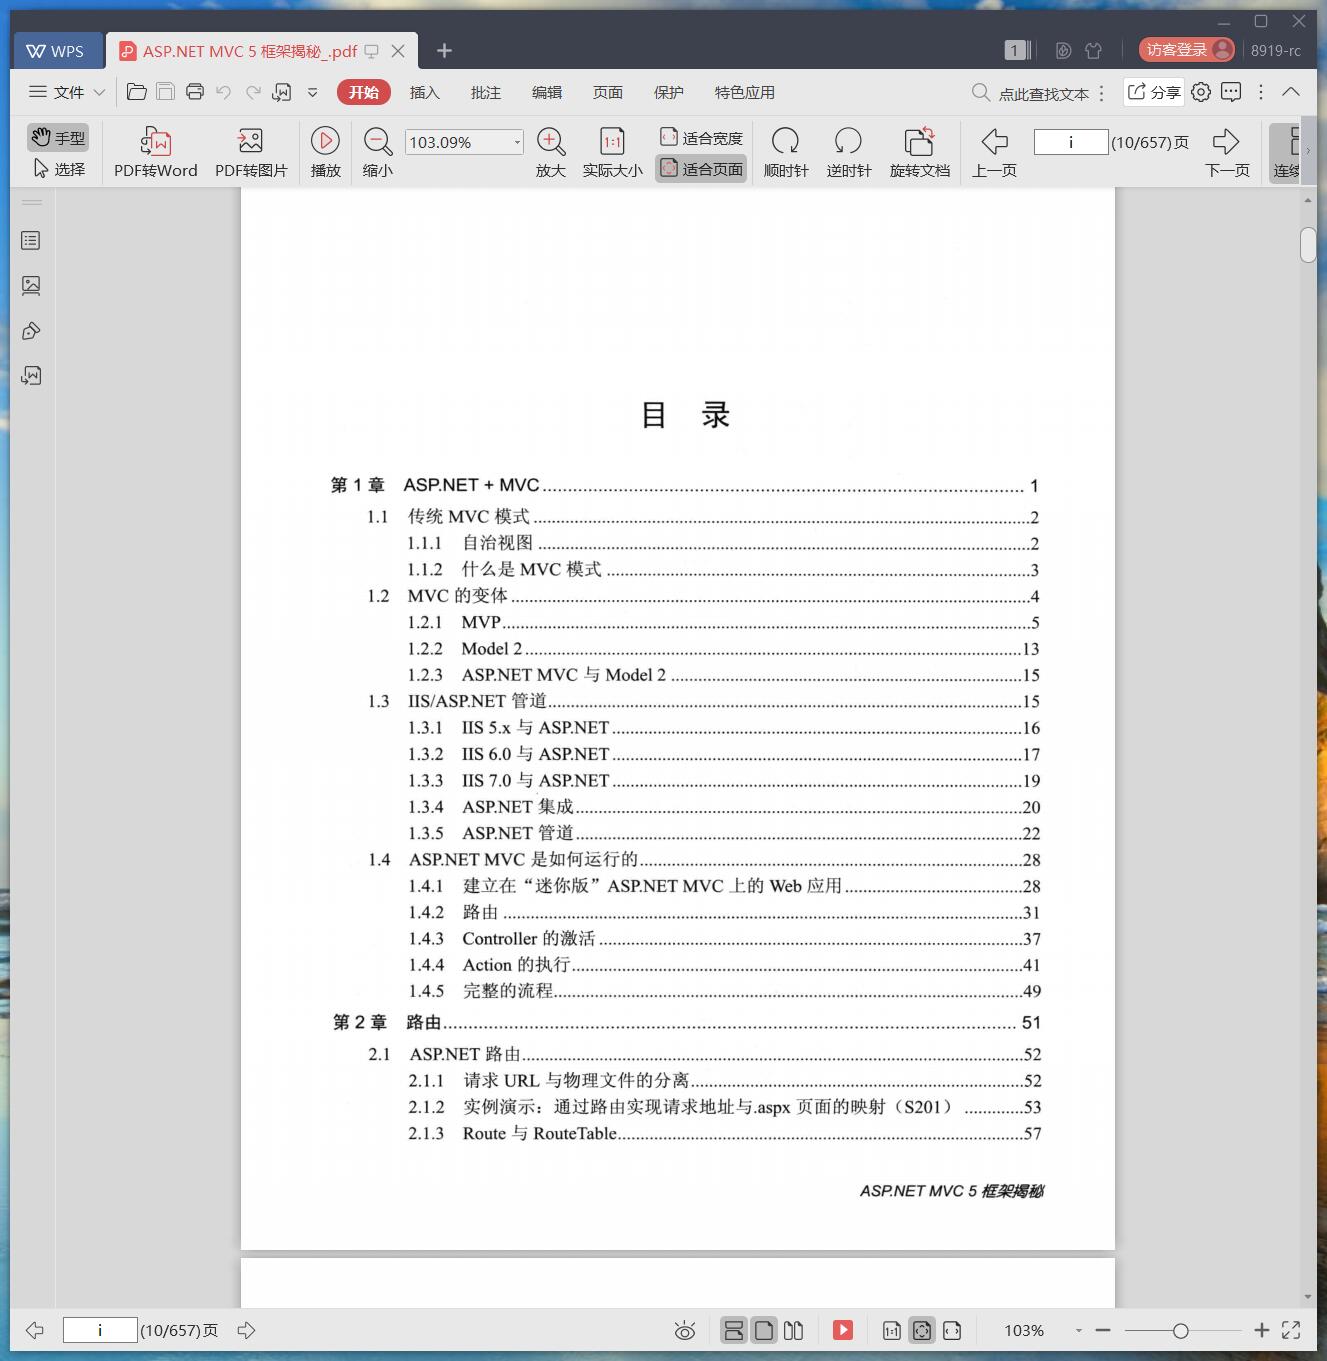The width and height of the screenshot is (1327, 1361).
Task: Click the comment bubble icon near 分享
Action: coord(1231,92)
